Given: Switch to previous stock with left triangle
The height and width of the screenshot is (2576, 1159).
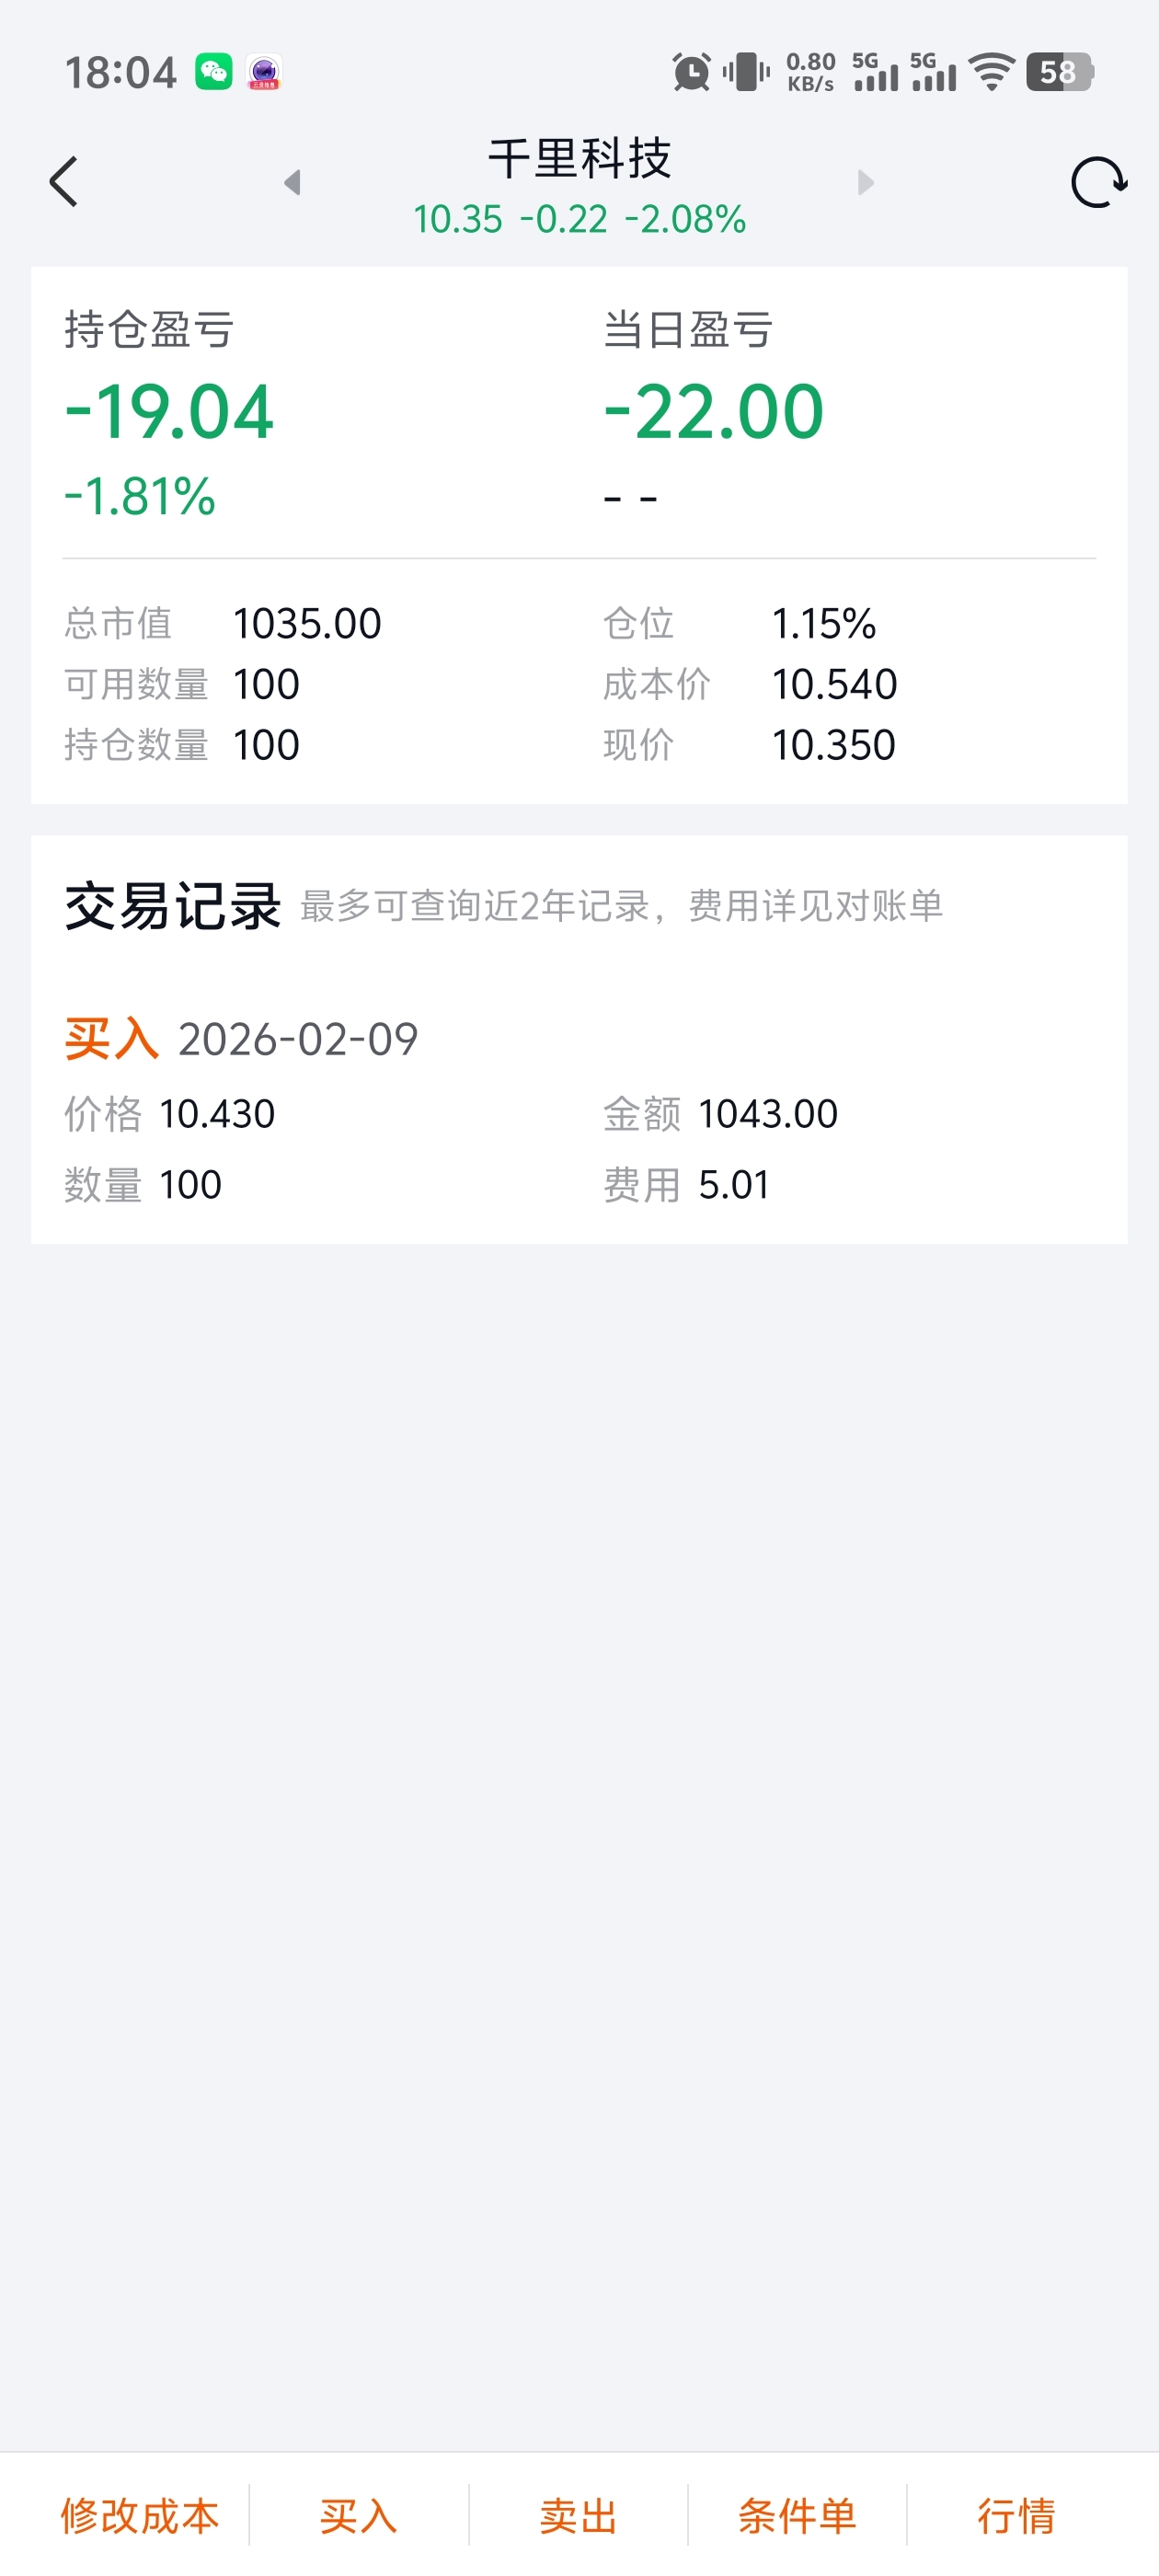Looking at the screenshot, I should pyautogui.click(x=292, y=182).
